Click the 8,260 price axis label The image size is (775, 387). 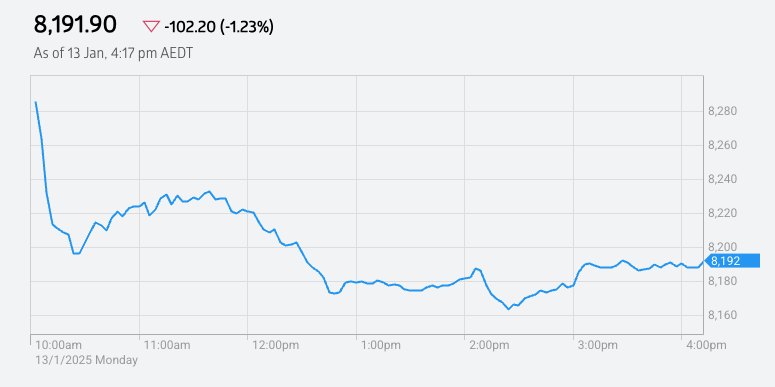[x=723, y=145]
